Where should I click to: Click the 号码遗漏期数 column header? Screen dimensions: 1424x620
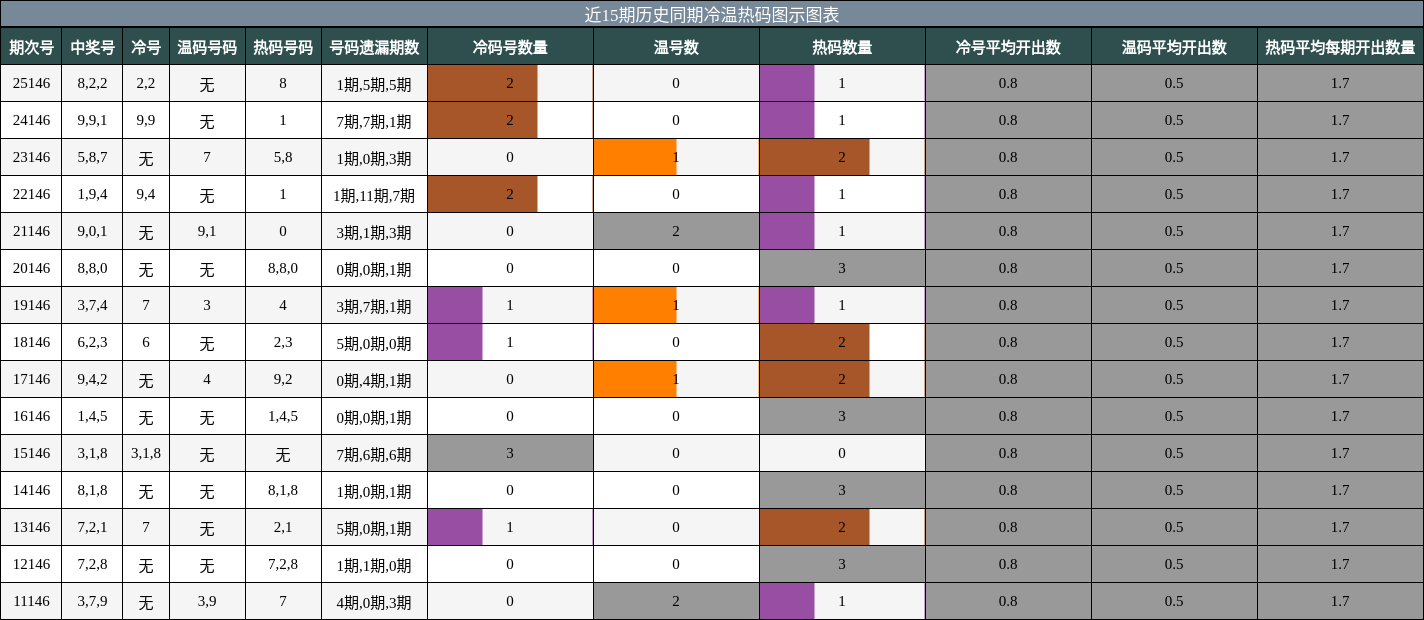pyautogui.click(x=374, y=47)
